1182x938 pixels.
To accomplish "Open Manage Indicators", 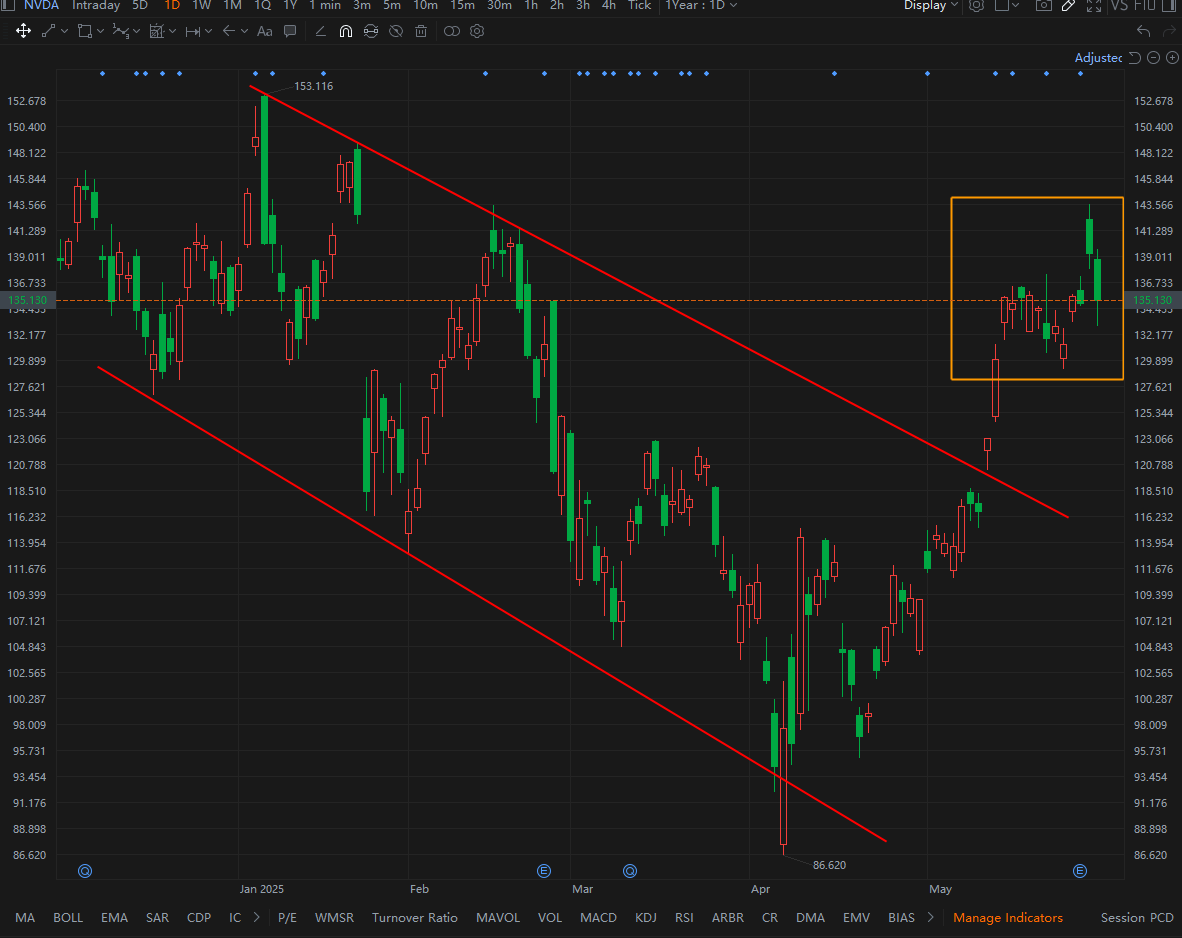I will tap(1008, 918).
